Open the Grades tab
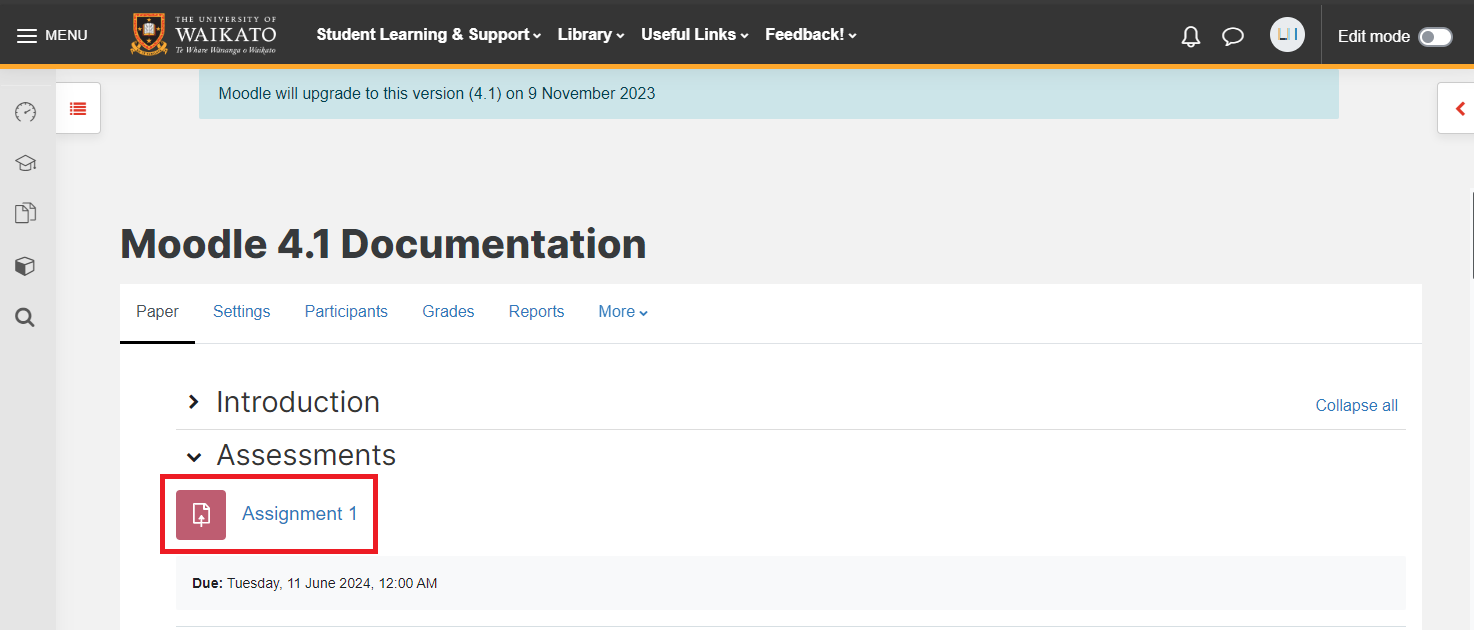 coord(448,312)
